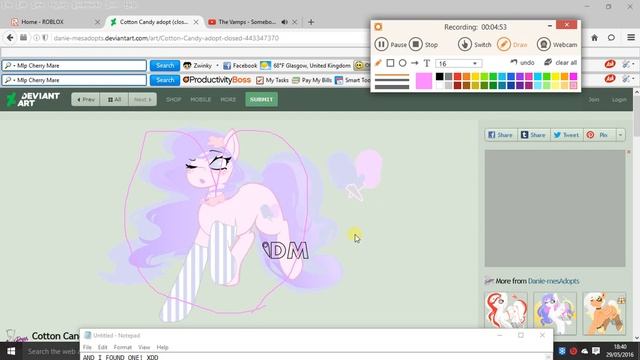Viewport: 640px width, 360px height.
Task: Click the green SUBMIT button
Action: tap(261, 99)
